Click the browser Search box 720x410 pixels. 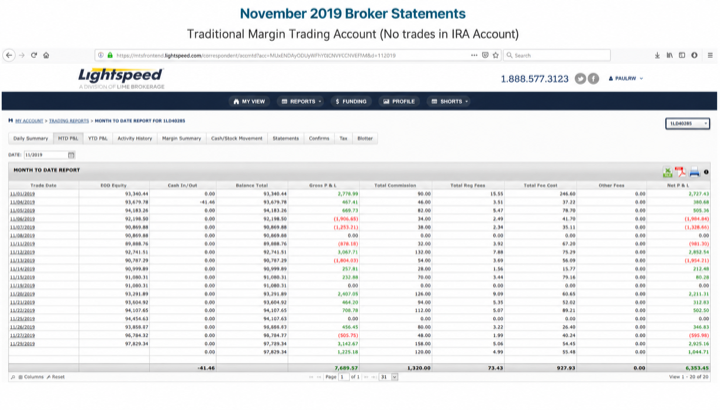[557, 55]
